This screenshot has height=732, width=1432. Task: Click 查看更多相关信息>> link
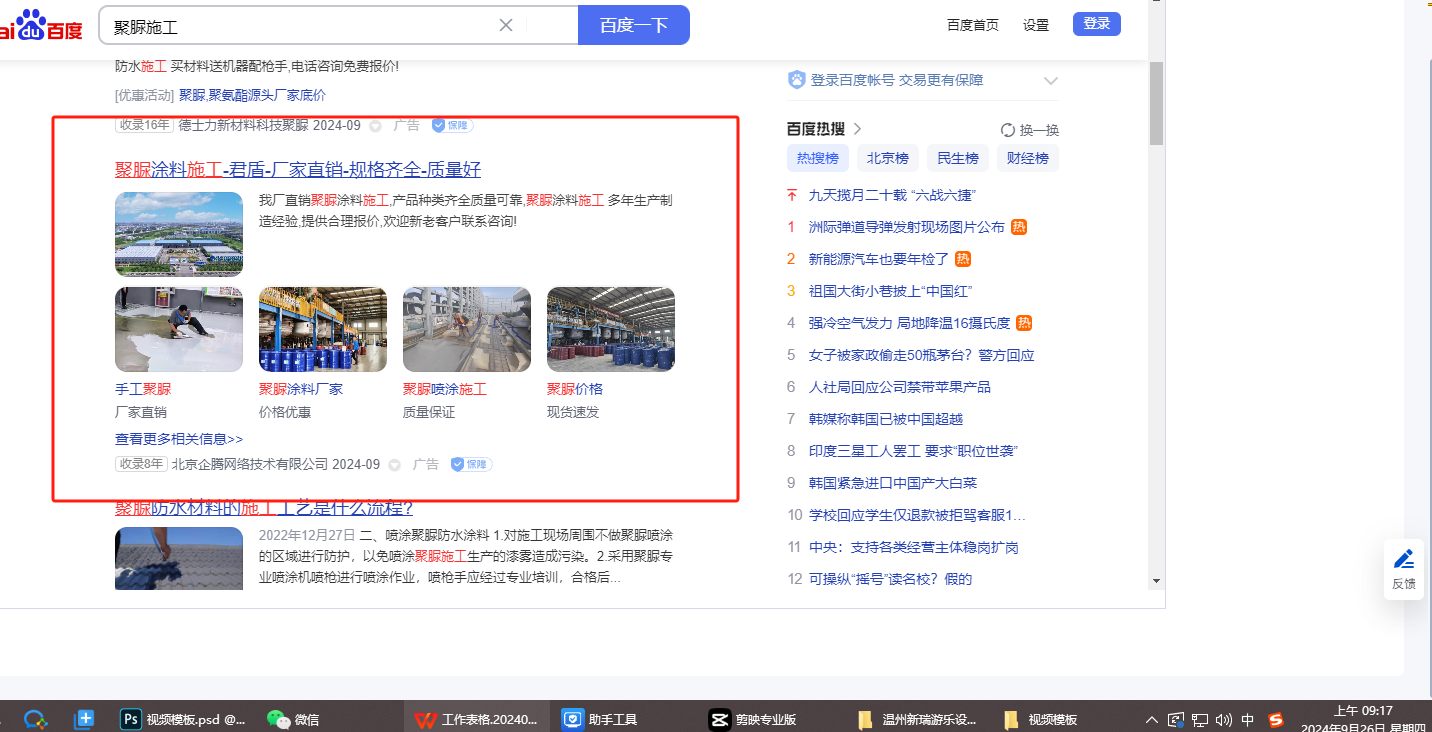[x=179, y=439]
